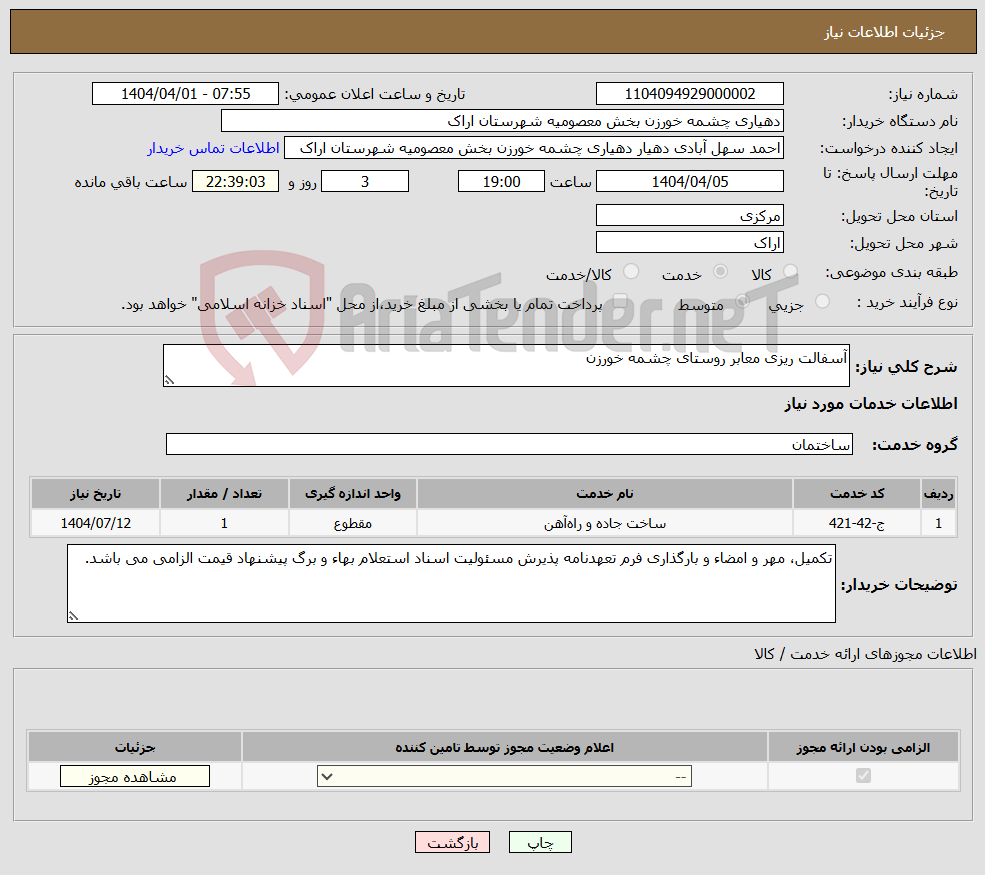This screenshot has width=985, height=875.
Task: Click the remaining days field showing 3
Action: point(365,182)
